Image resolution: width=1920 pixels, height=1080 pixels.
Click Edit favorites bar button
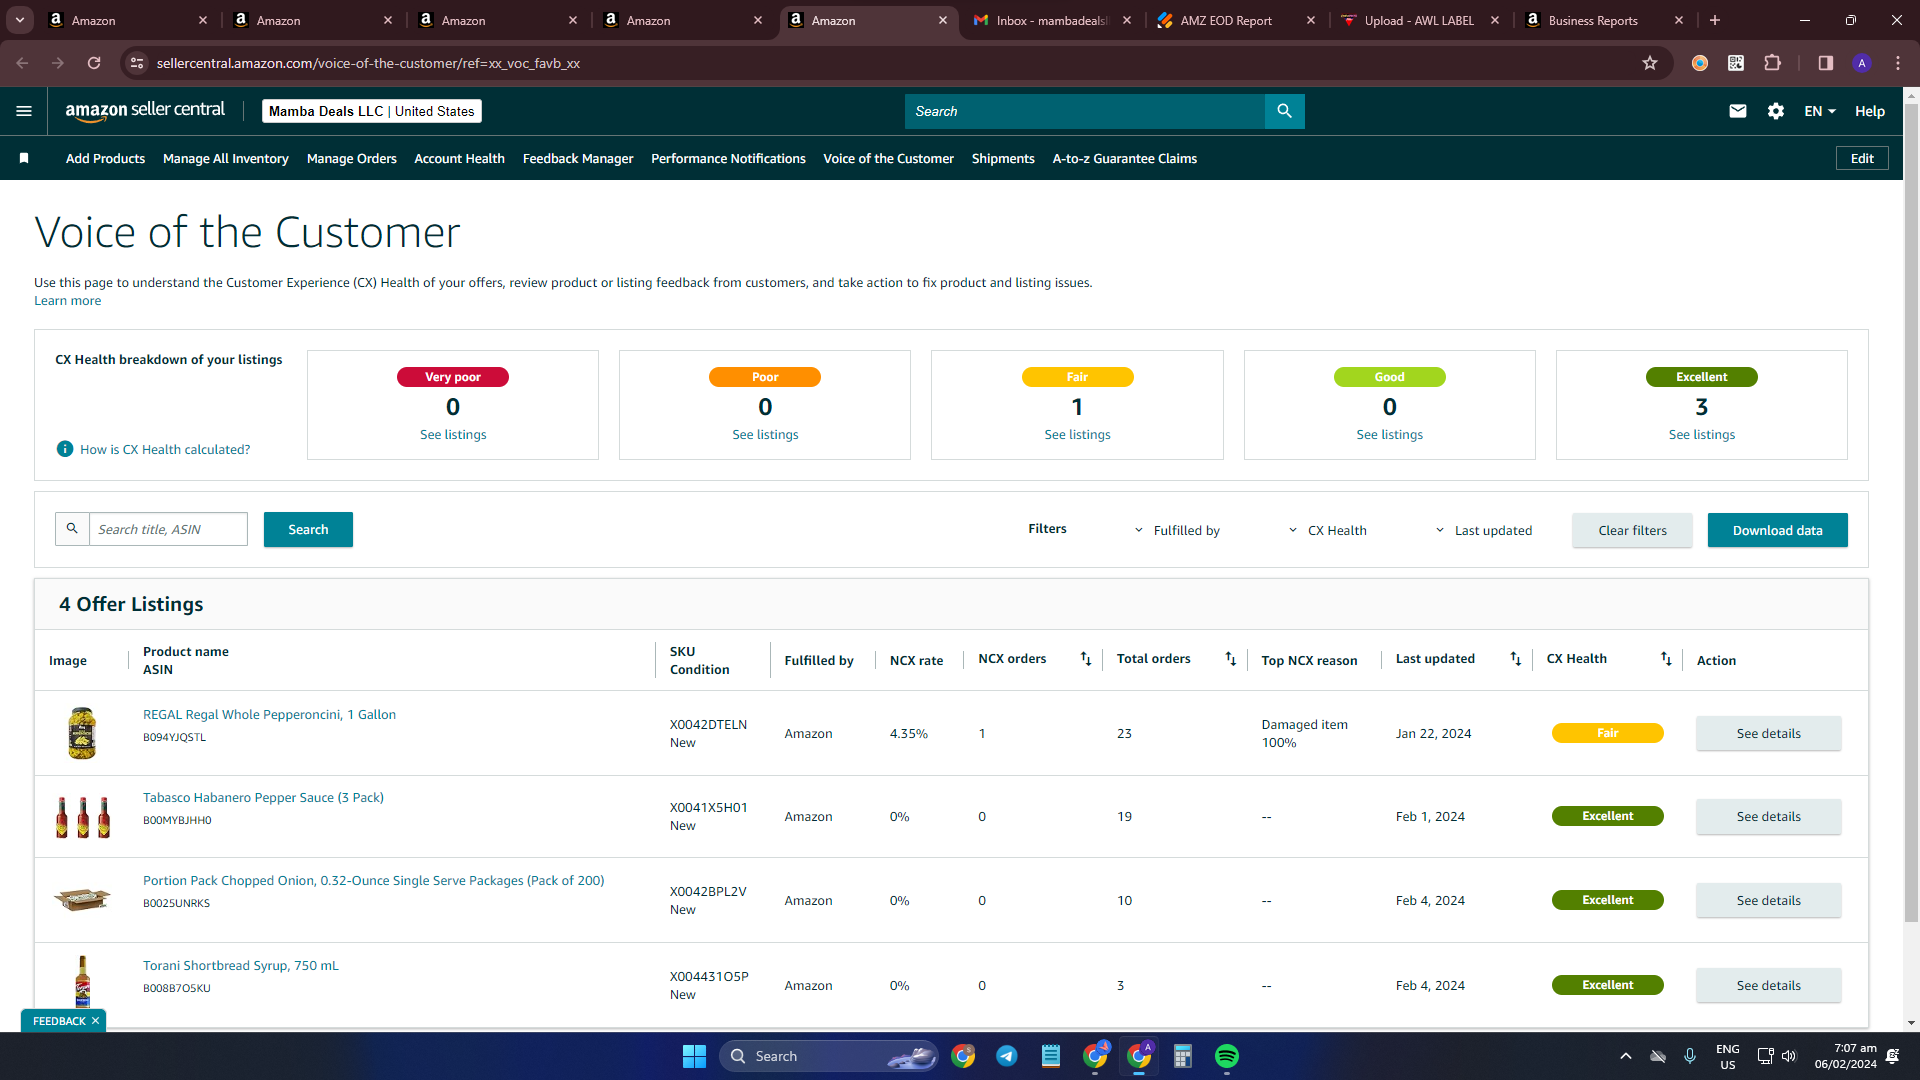click(x=1862, y=158)
